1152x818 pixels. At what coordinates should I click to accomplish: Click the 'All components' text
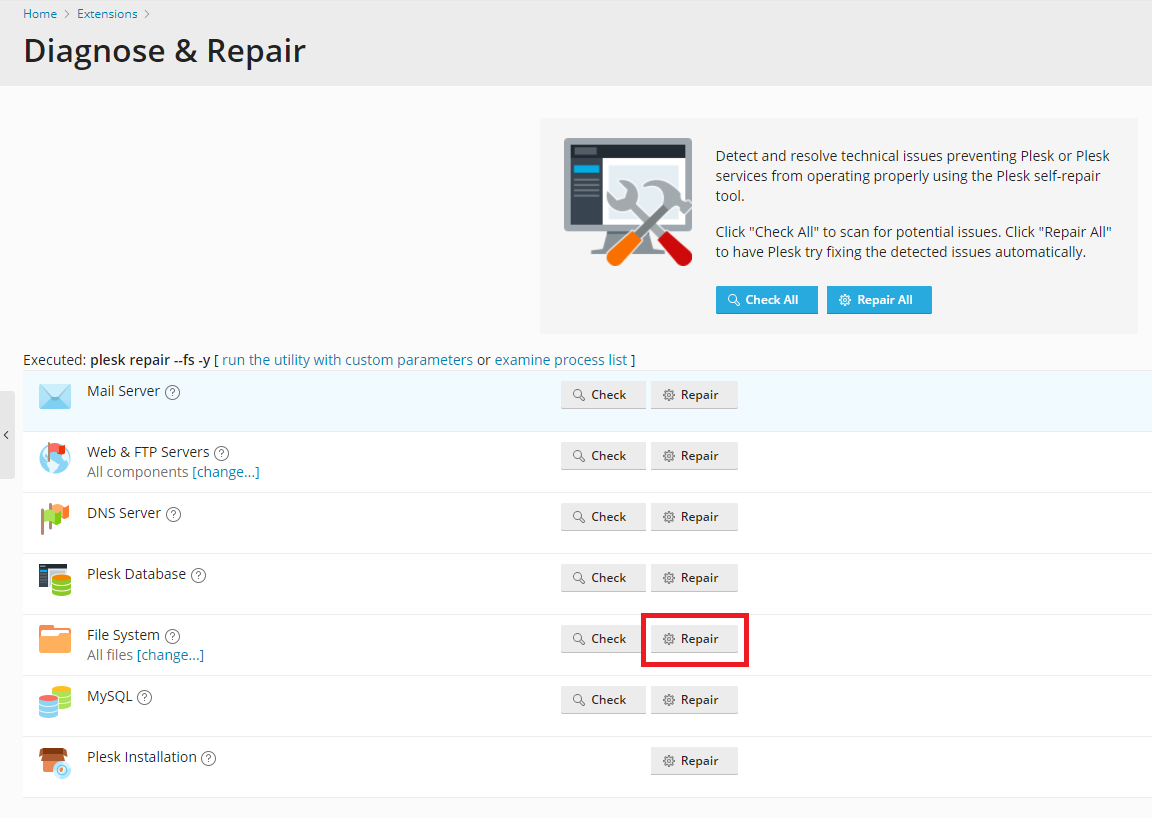coord(137,472)
